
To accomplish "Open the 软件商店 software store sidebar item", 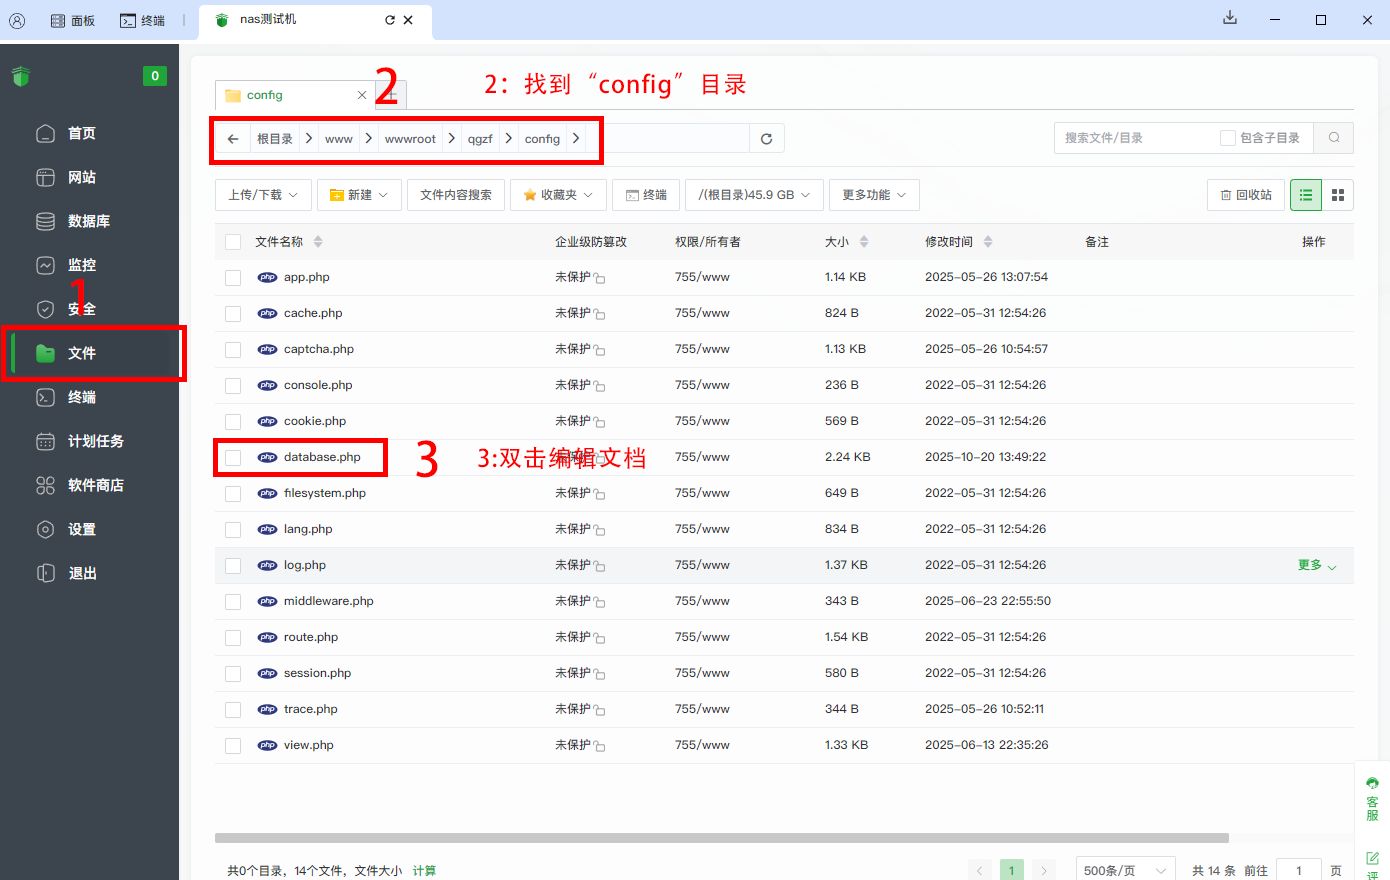I will coord(95,485).
